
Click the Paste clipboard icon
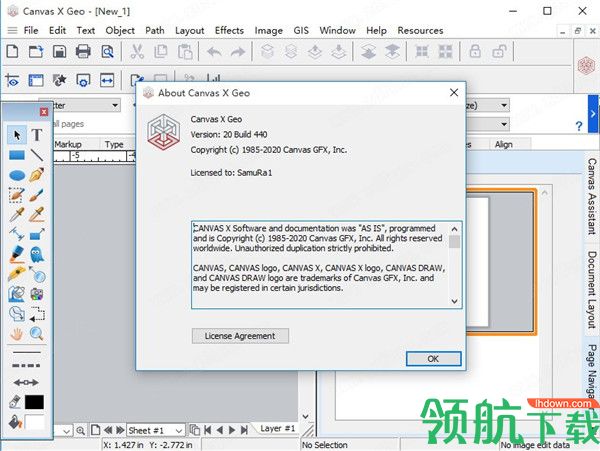[x=185, y=51]
